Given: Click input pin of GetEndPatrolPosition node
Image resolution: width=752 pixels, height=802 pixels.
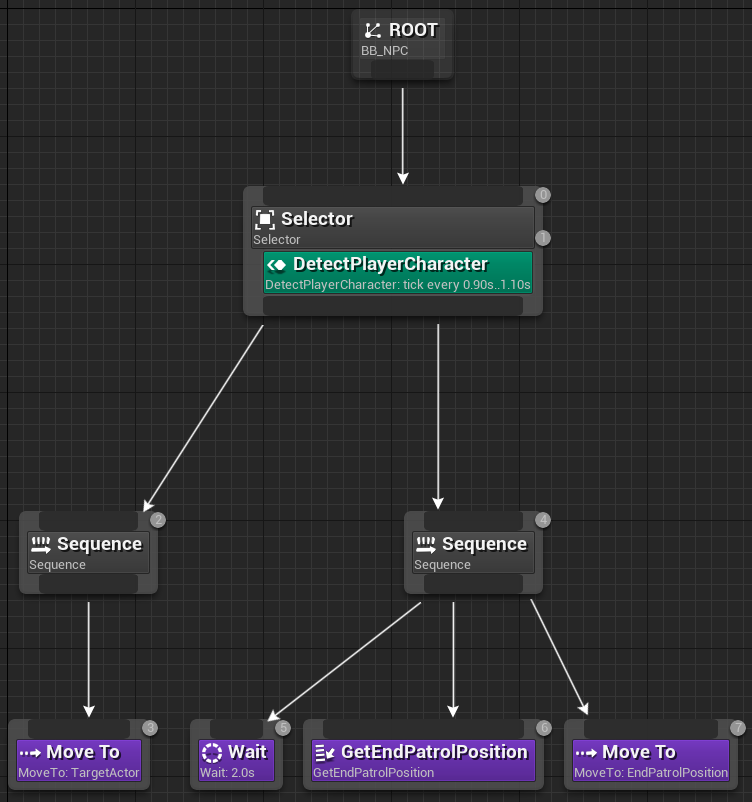Looking at the screenshot, I should 424,729.
